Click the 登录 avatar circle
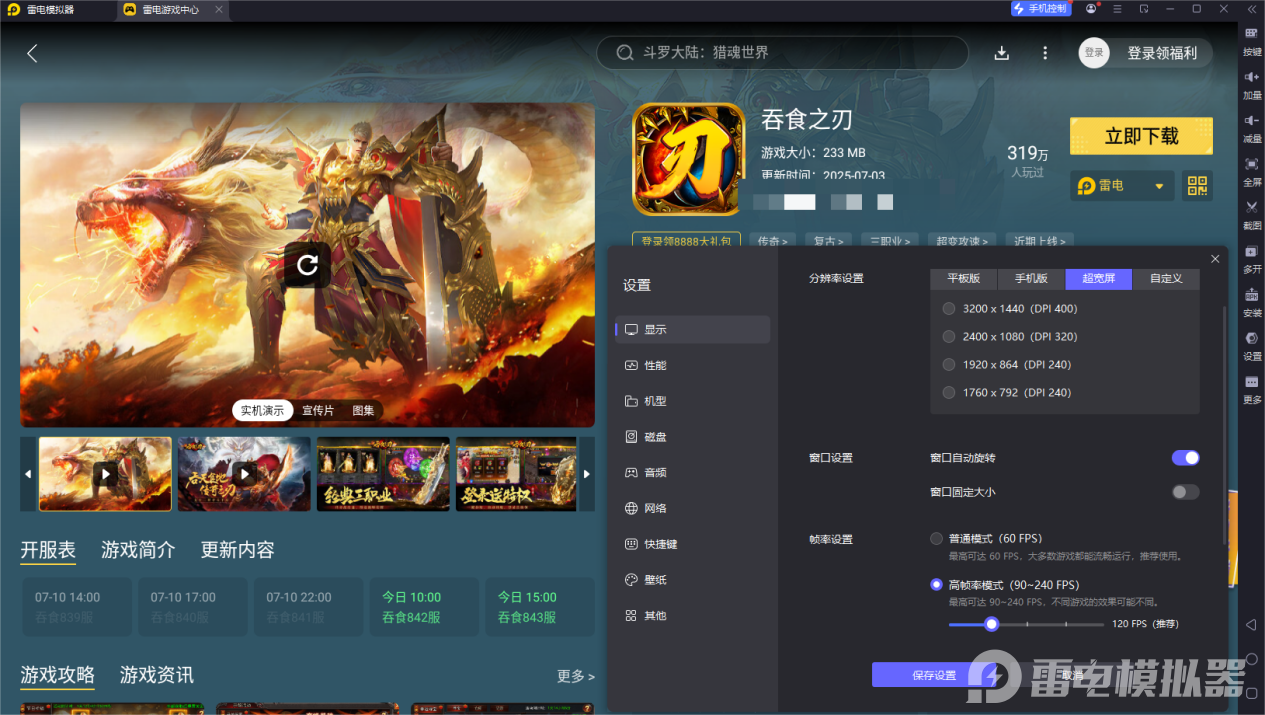The image size is (1265, 715). coord(1094,53)
